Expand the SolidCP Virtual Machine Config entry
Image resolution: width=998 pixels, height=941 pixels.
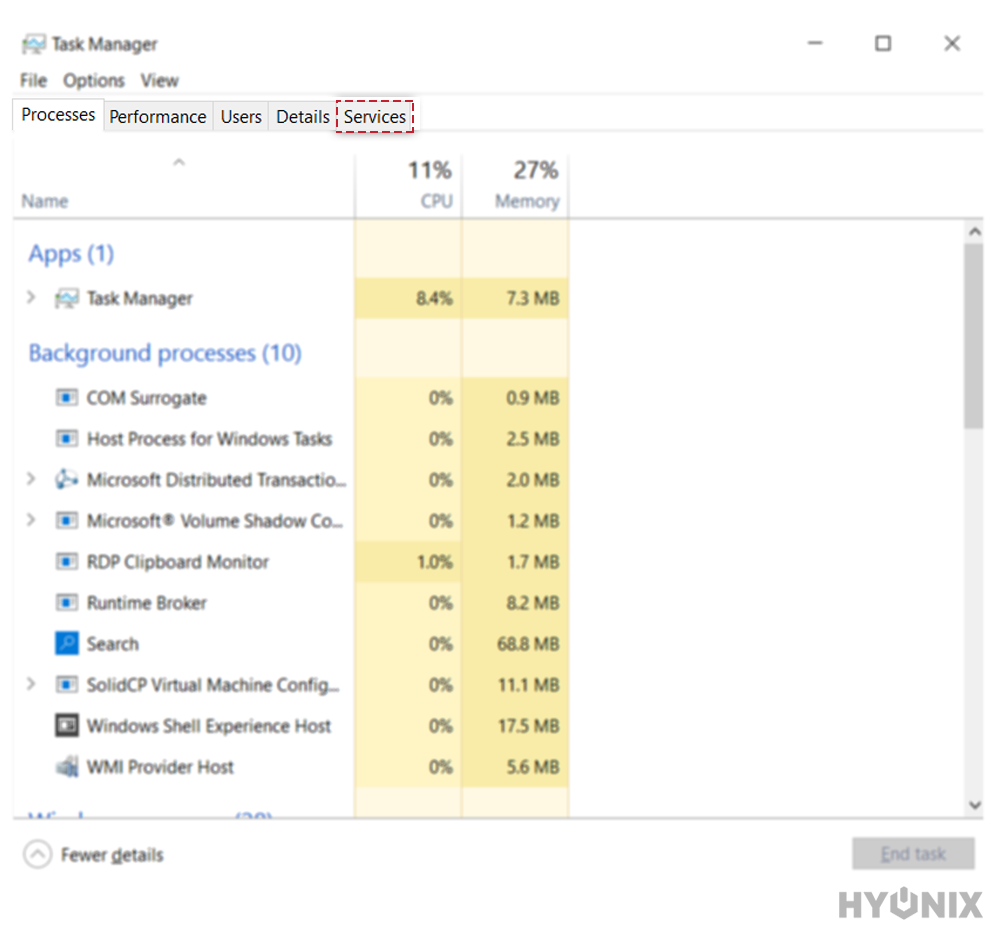[29, 684]
